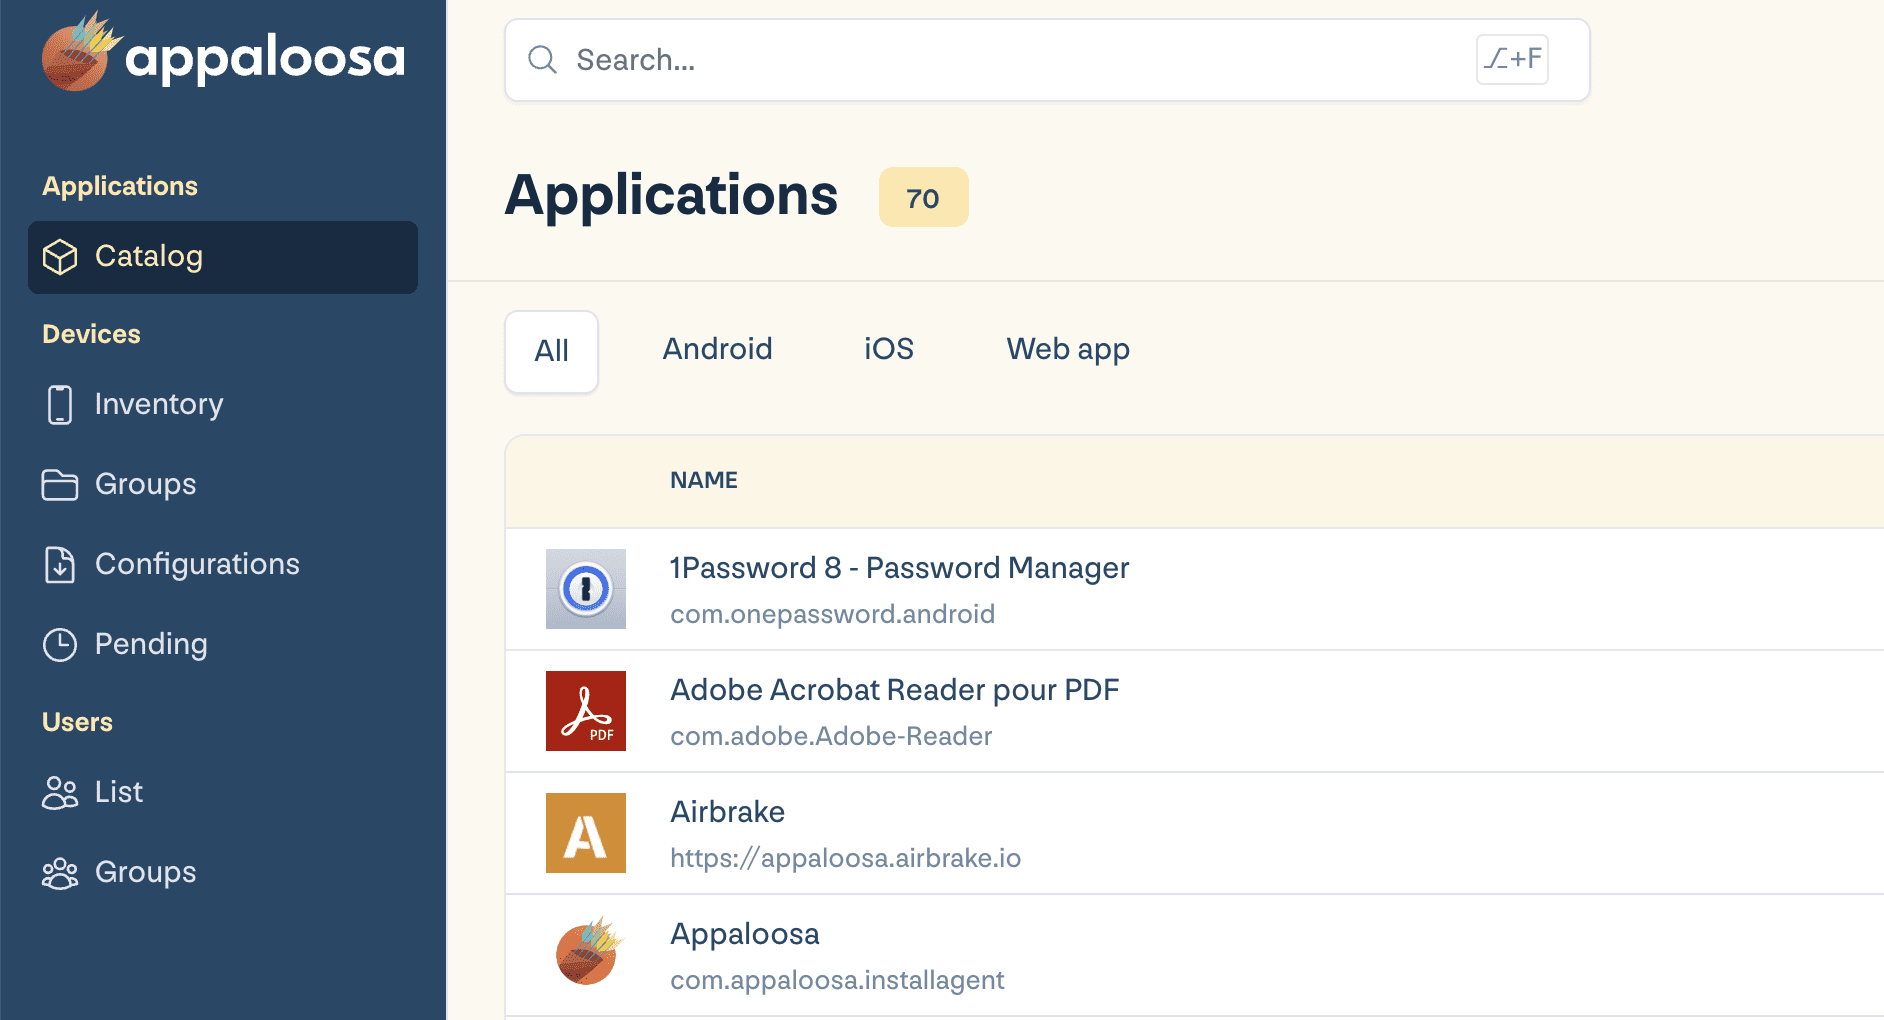
Task: Click the Inventory phone icon
Action: point(60,404)
